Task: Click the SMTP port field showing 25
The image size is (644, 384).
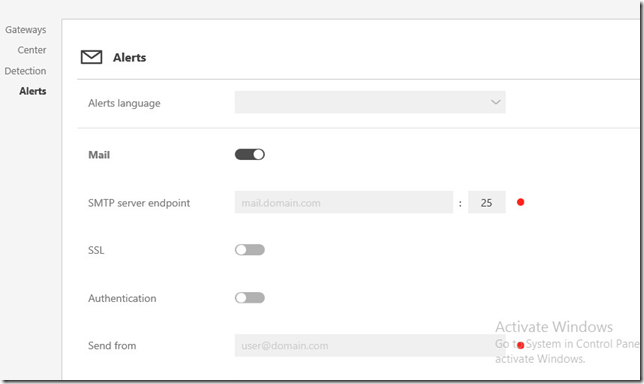Action: [x=487, y=202]
